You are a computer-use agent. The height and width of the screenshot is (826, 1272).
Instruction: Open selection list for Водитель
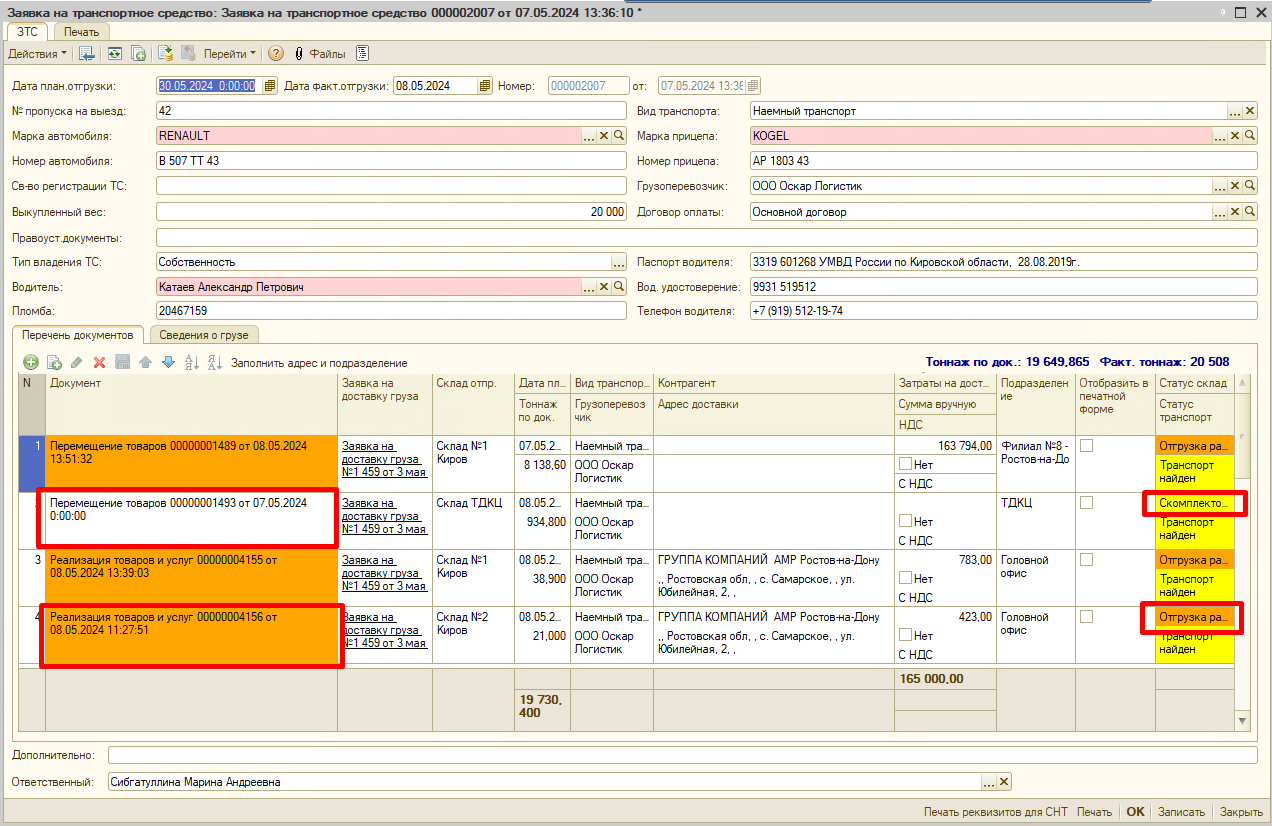(589, 287)
